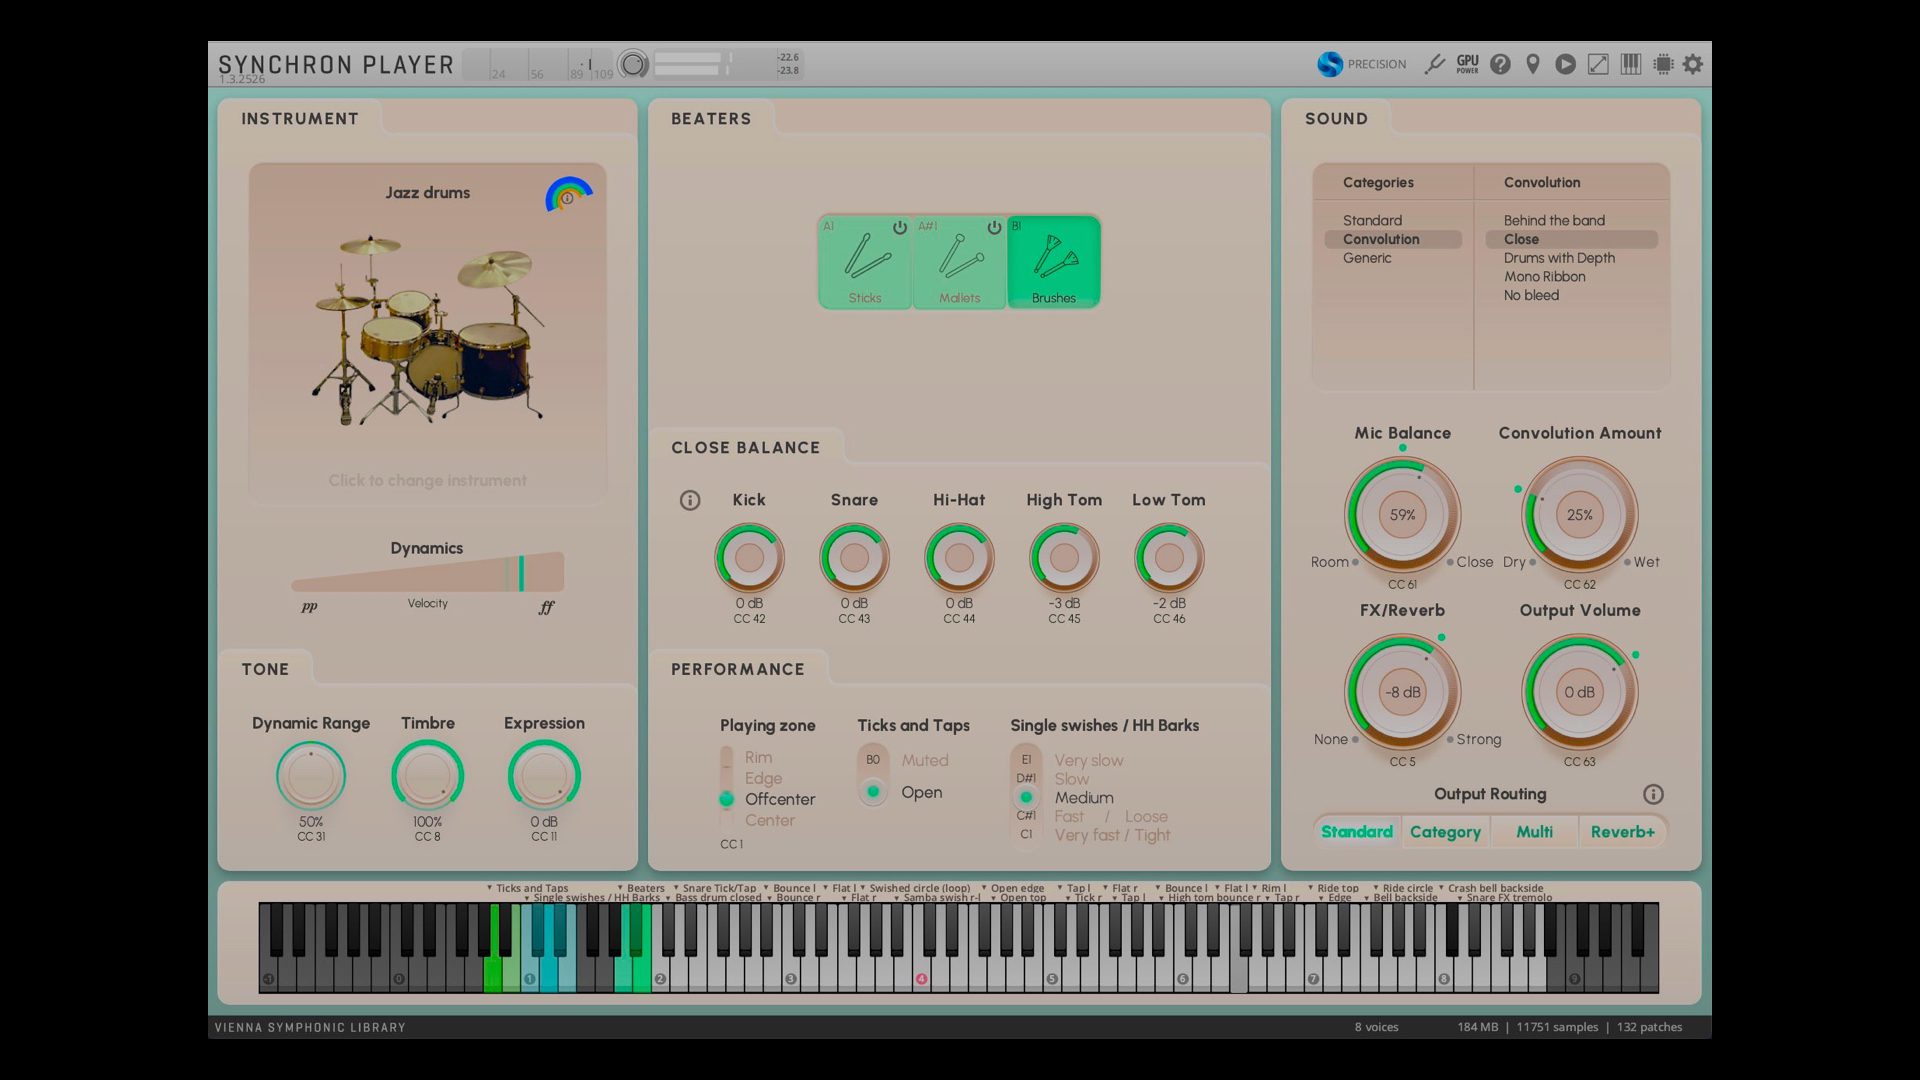Click the Dynamics velocity slider

point(427,573)
